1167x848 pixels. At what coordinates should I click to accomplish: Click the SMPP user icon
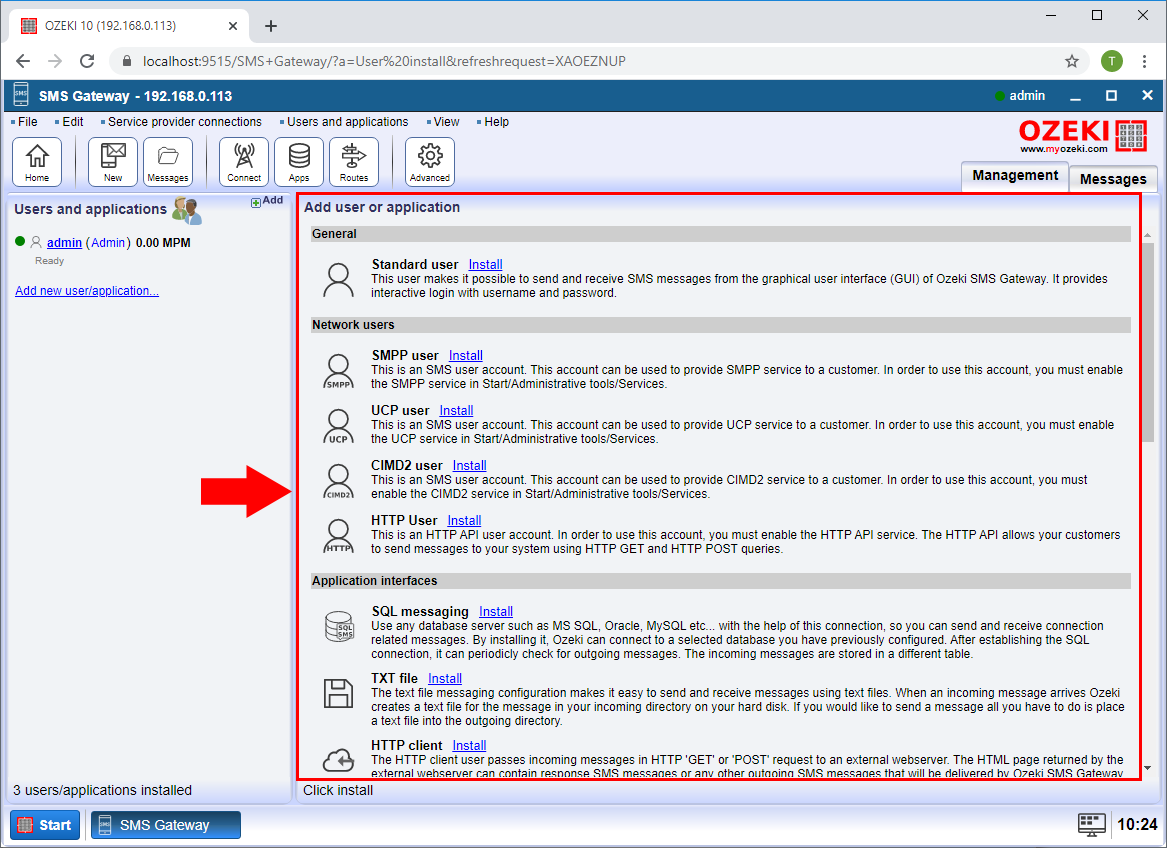point(339,371)
